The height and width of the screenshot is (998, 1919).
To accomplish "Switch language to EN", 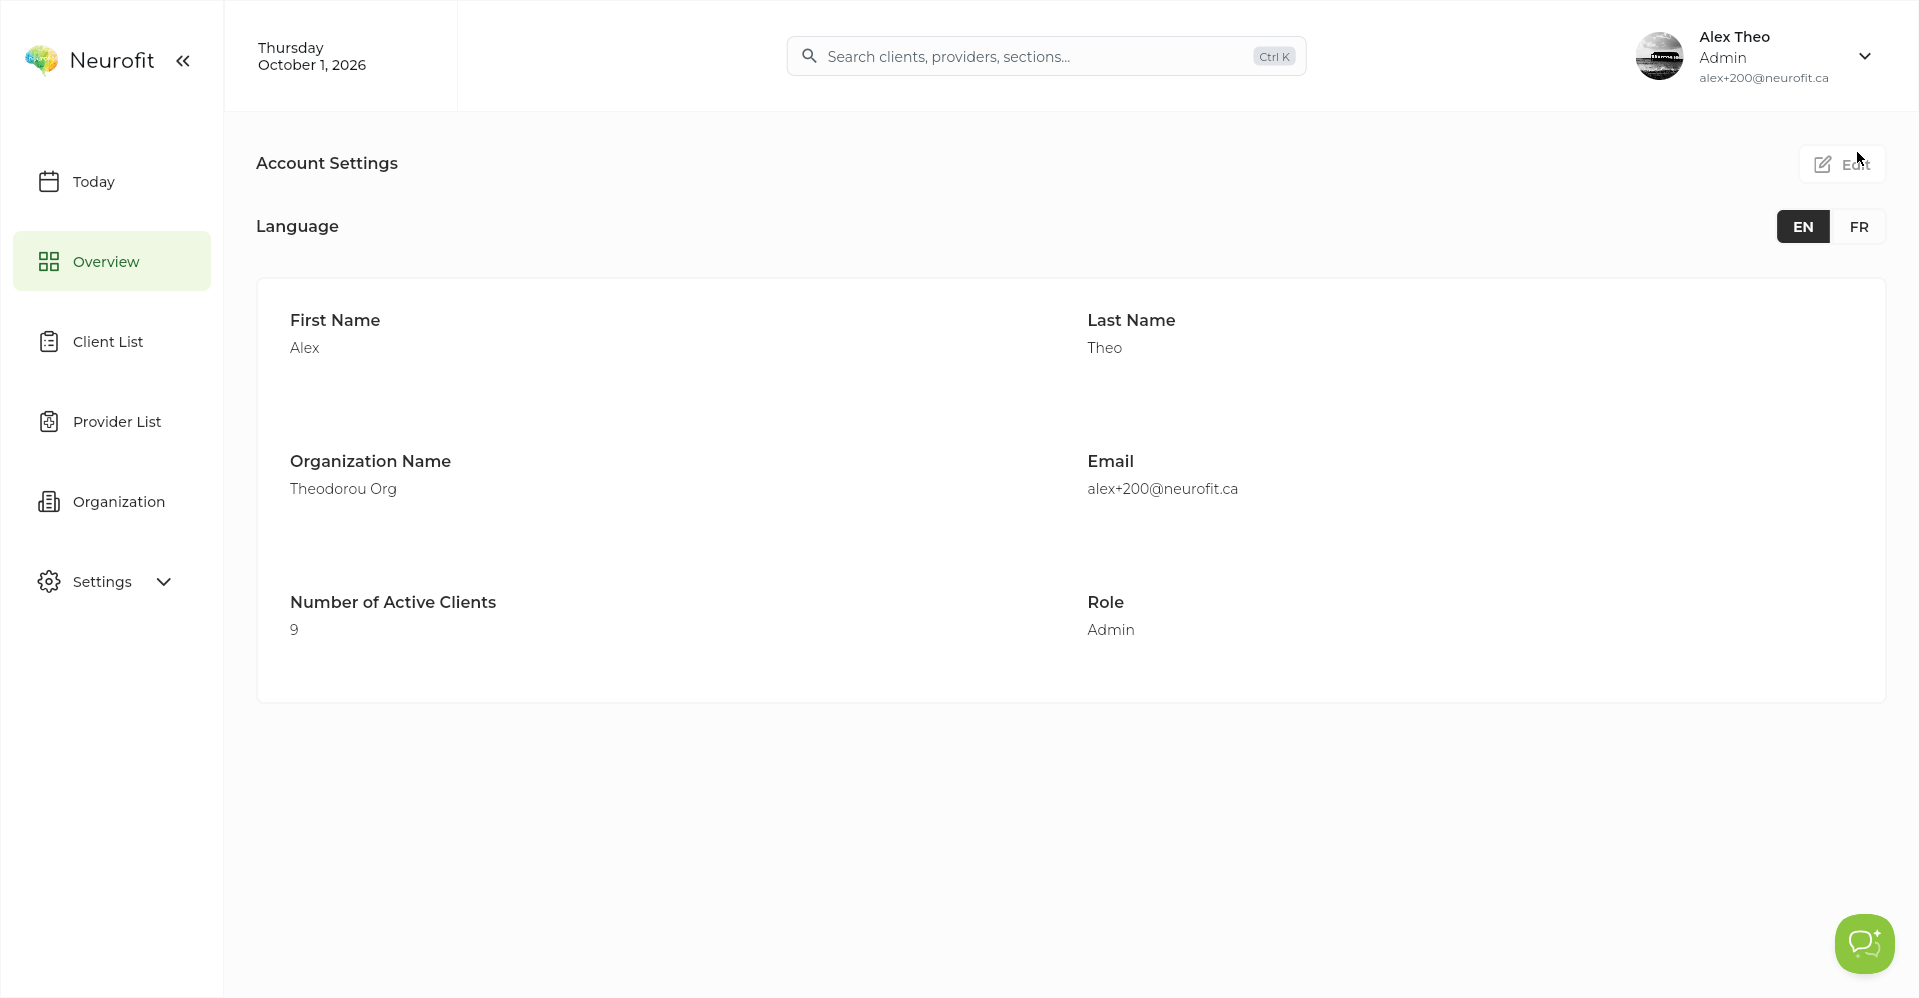I will pyautogui.click(x=1803, y=227).
